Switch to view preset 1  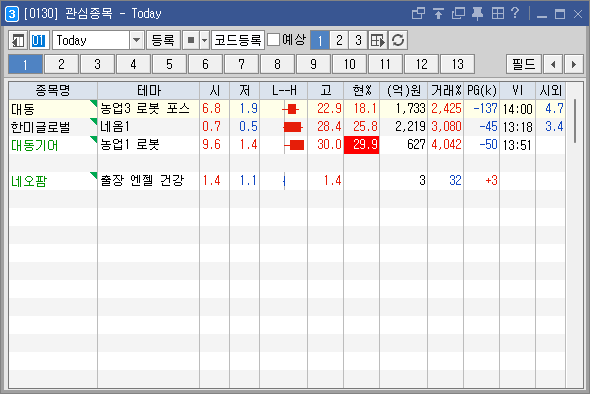point(320,40)
